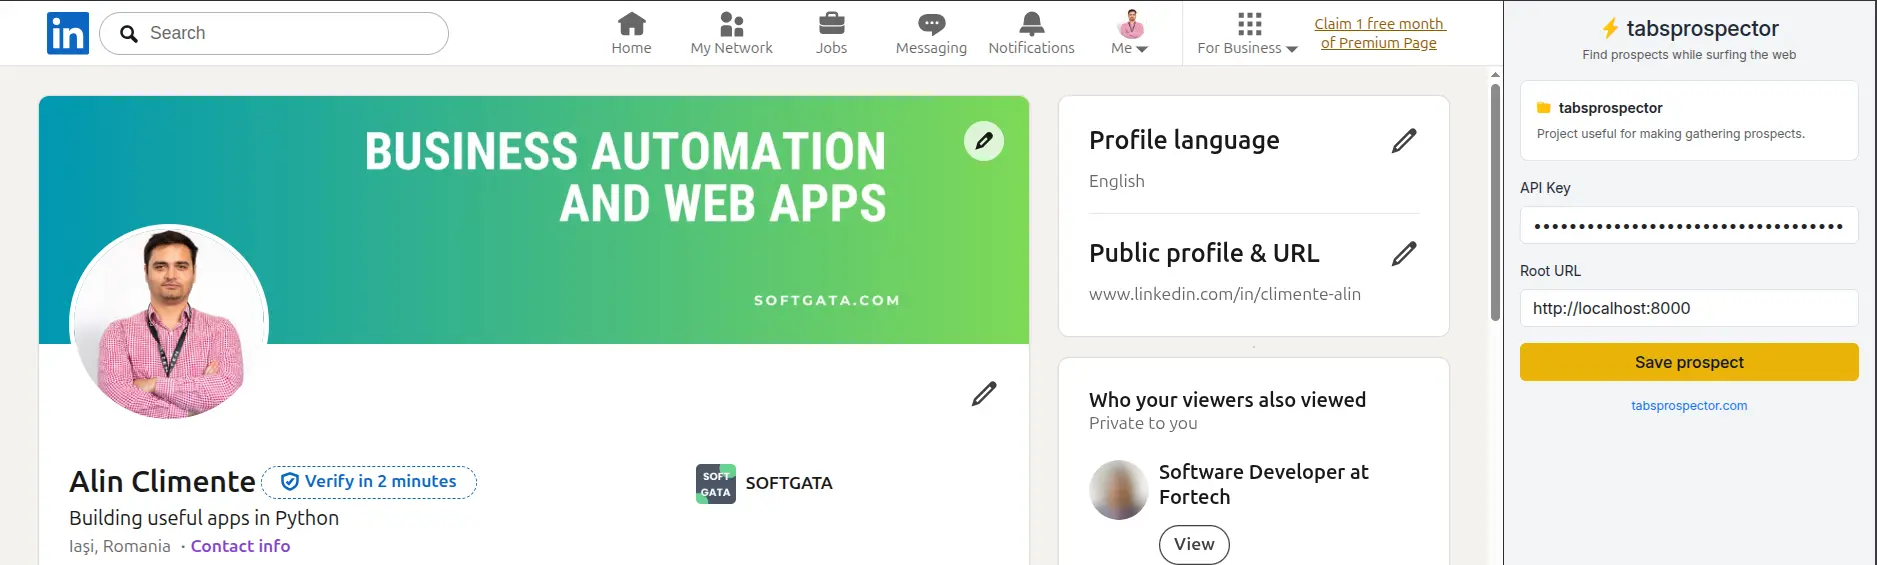Image resolution: width=1877 pixels, height=565 pixels.
Task: Click the Root URL input field
Action: click(1689, 308)
